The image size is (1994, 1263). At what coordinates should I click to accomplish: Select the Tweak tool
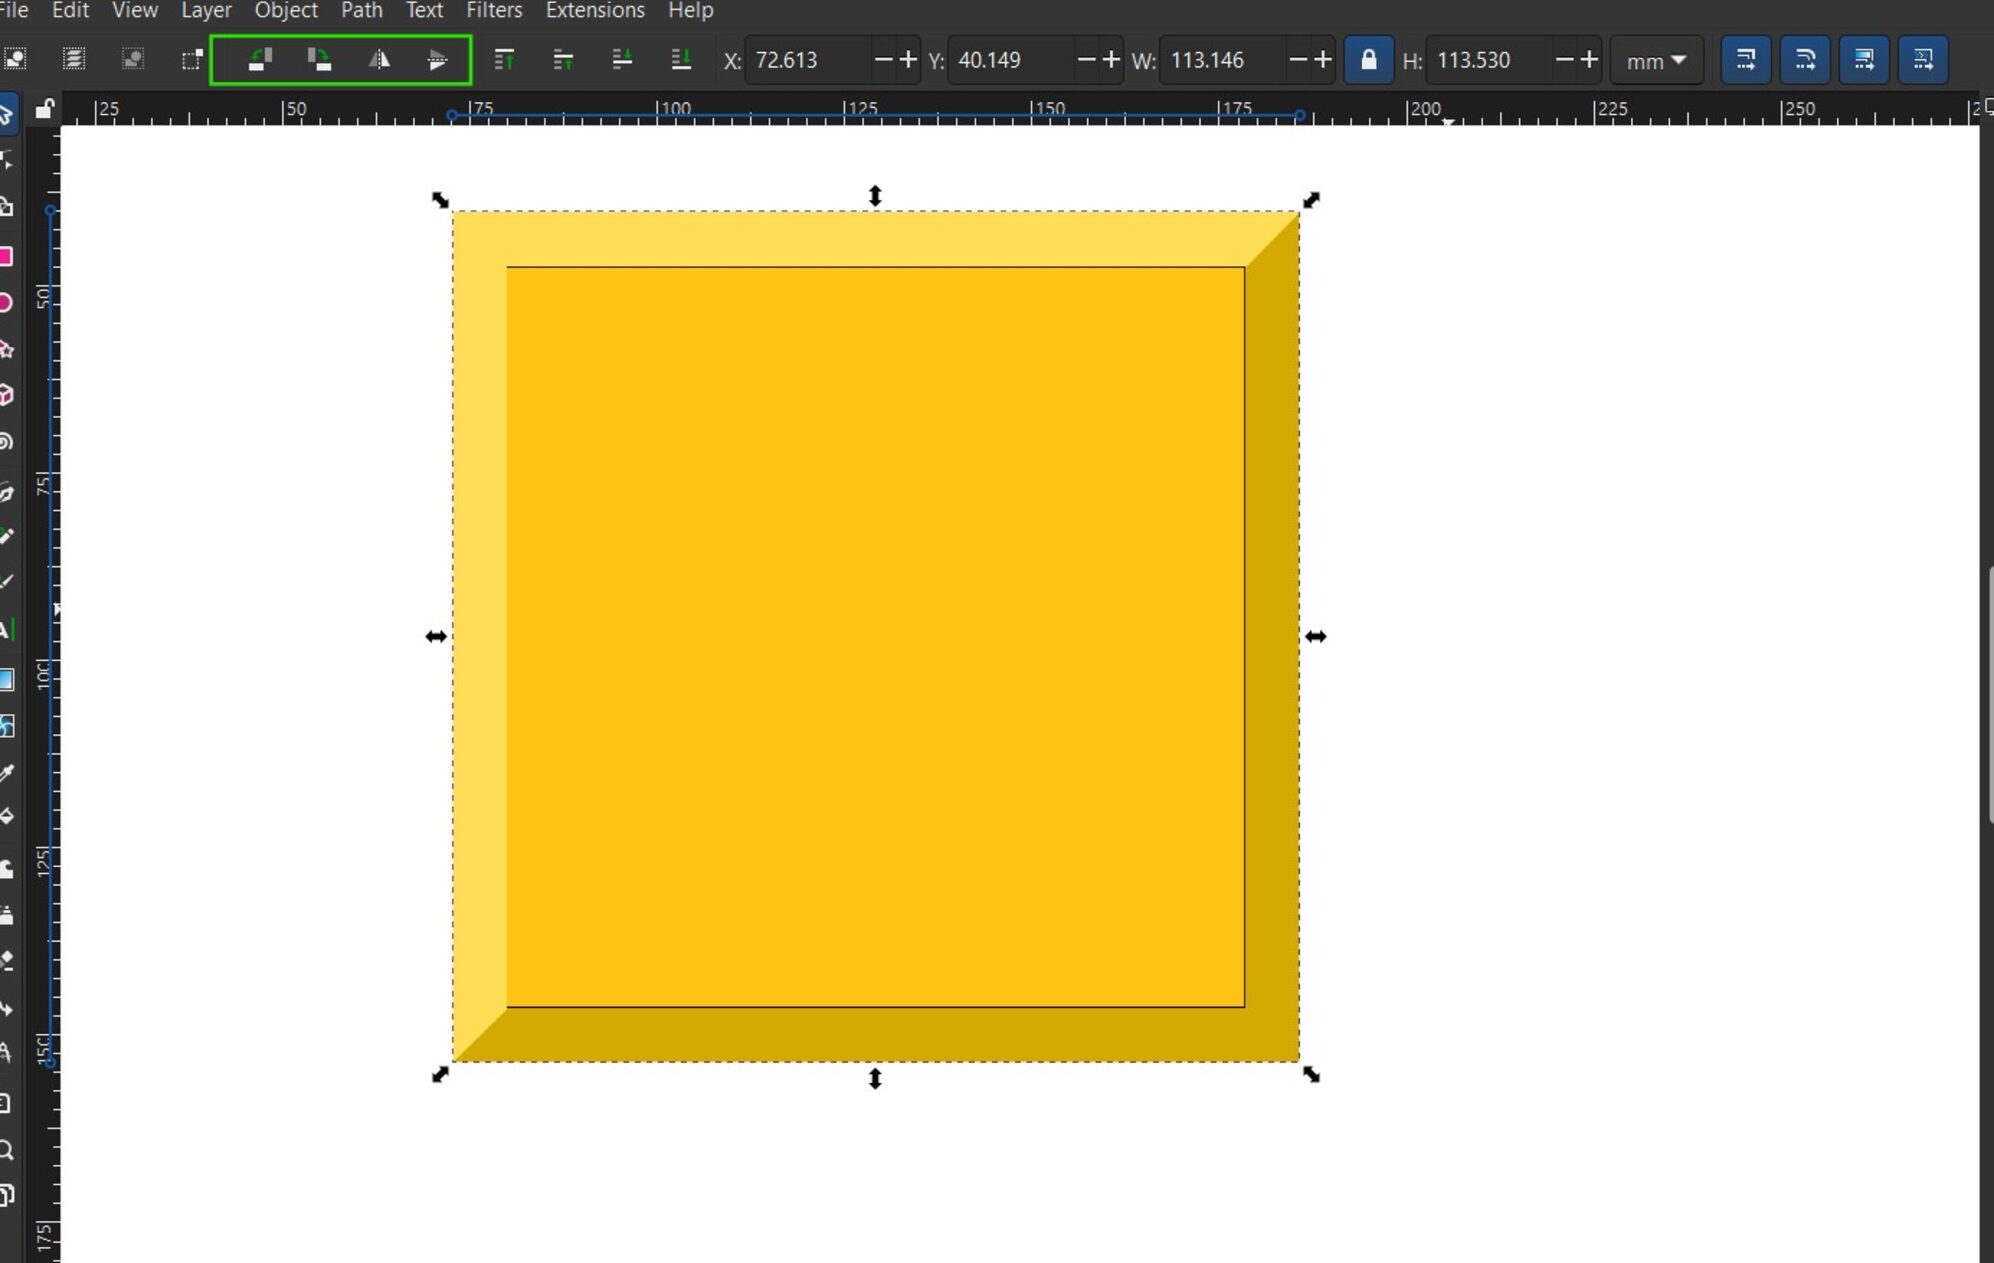6,868
